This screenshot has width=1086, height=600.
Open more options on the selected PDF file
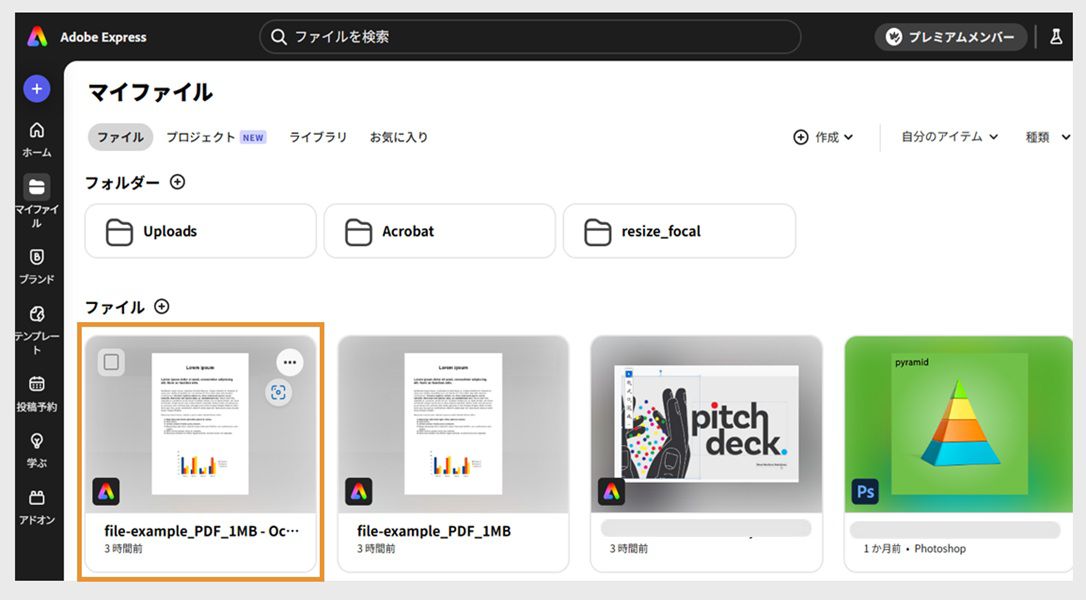coord(290,361)
